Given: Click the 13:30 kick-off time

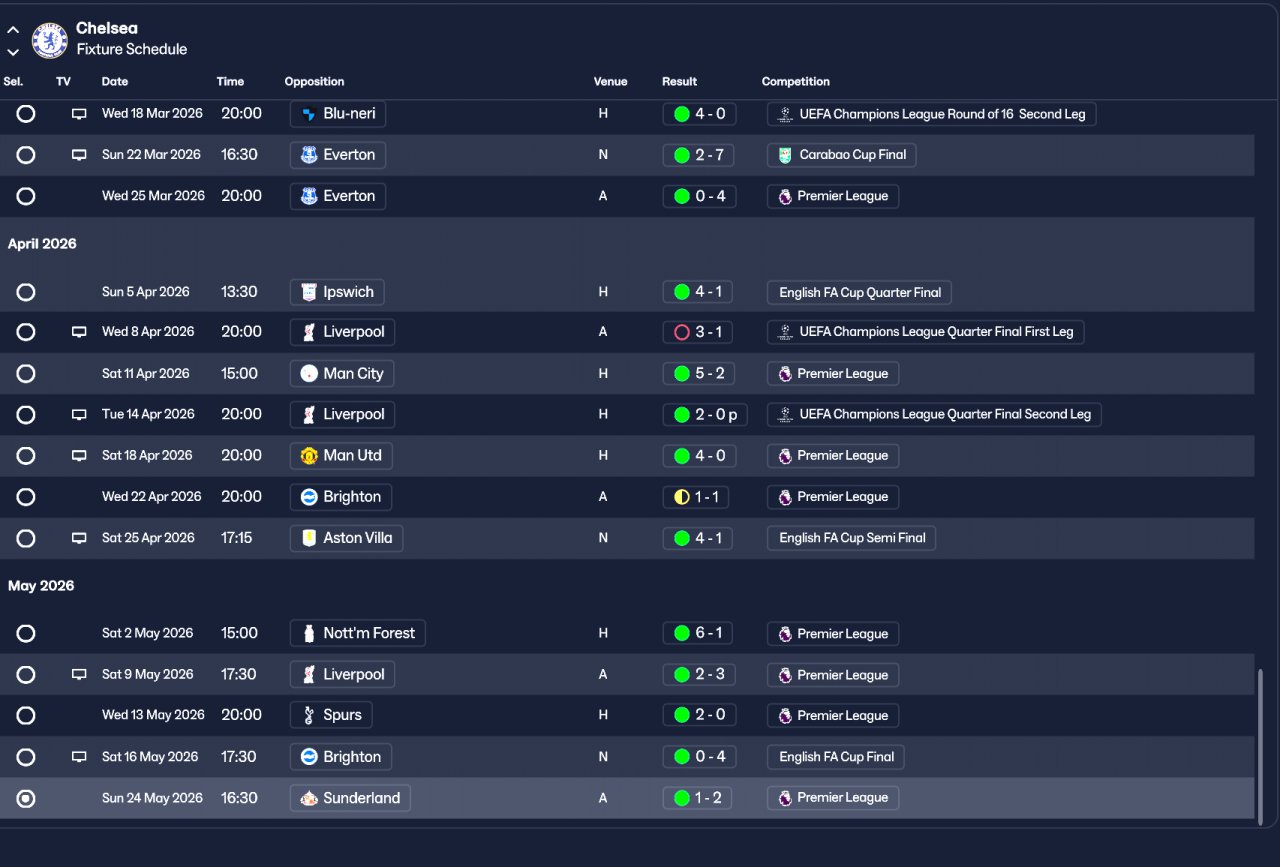Looking at the screenshot, I should [241, 292].
